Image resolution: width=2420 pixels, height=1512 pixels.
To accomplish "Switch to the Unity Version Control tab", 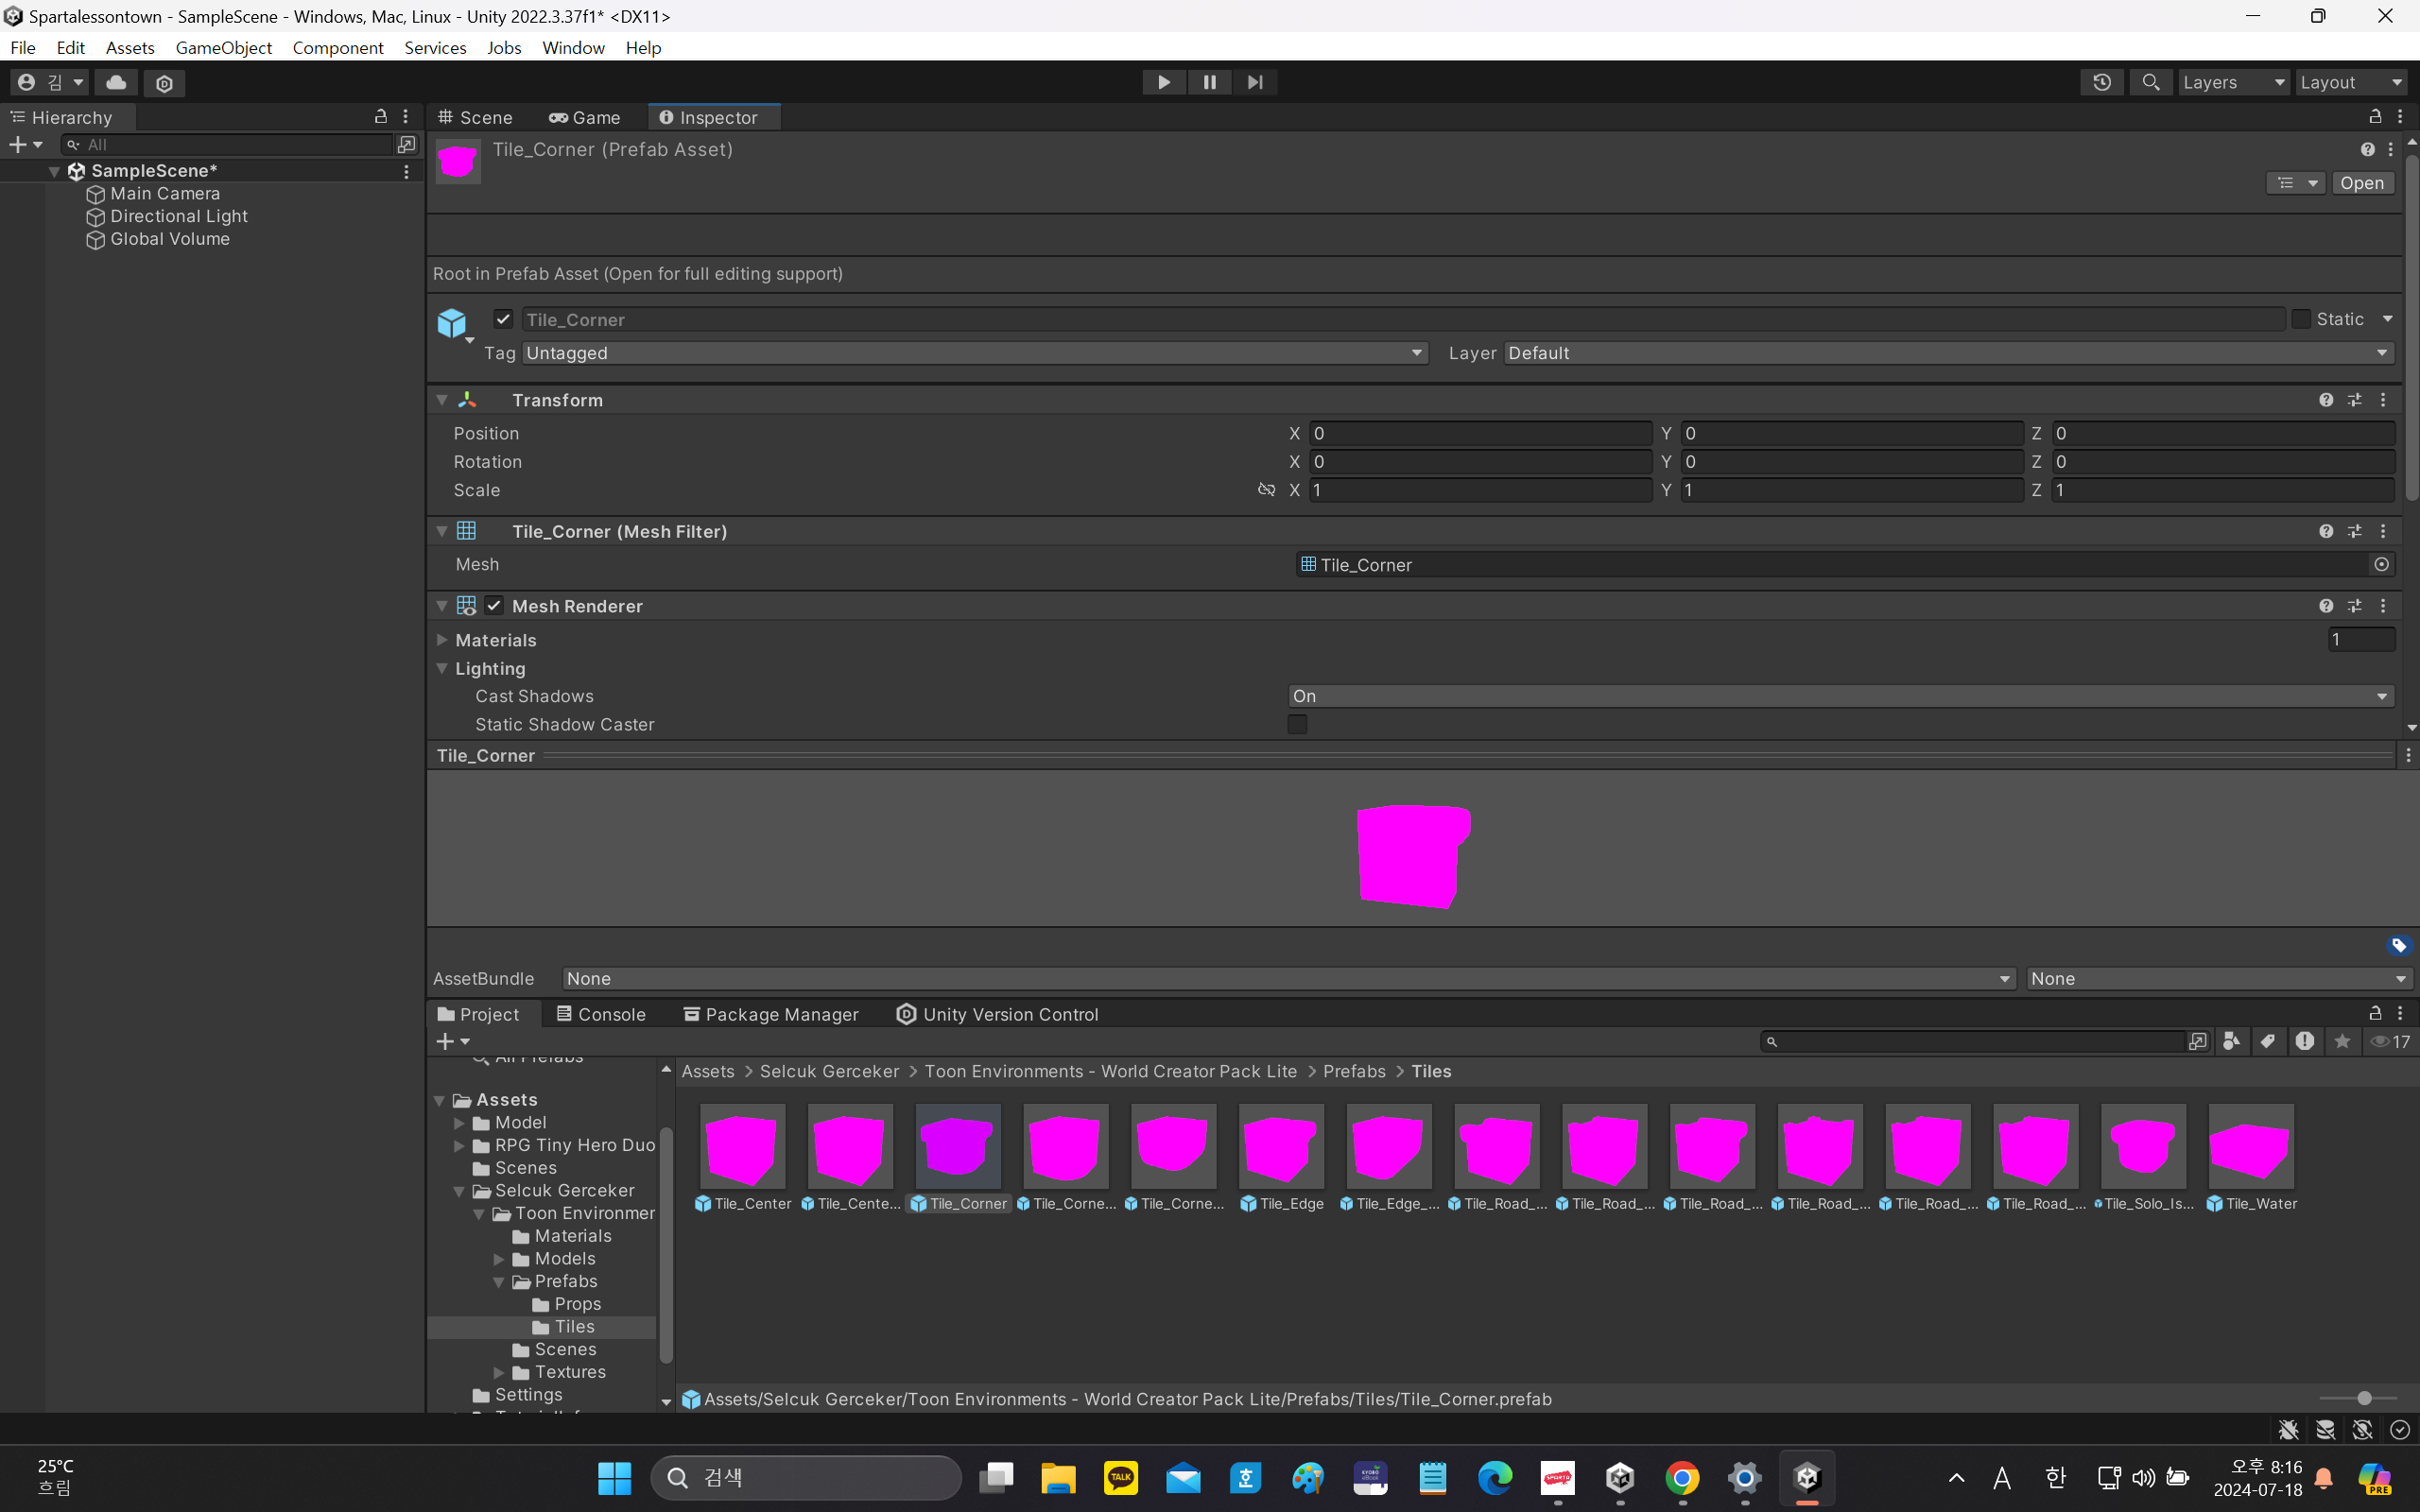I will click(997, 1014).
